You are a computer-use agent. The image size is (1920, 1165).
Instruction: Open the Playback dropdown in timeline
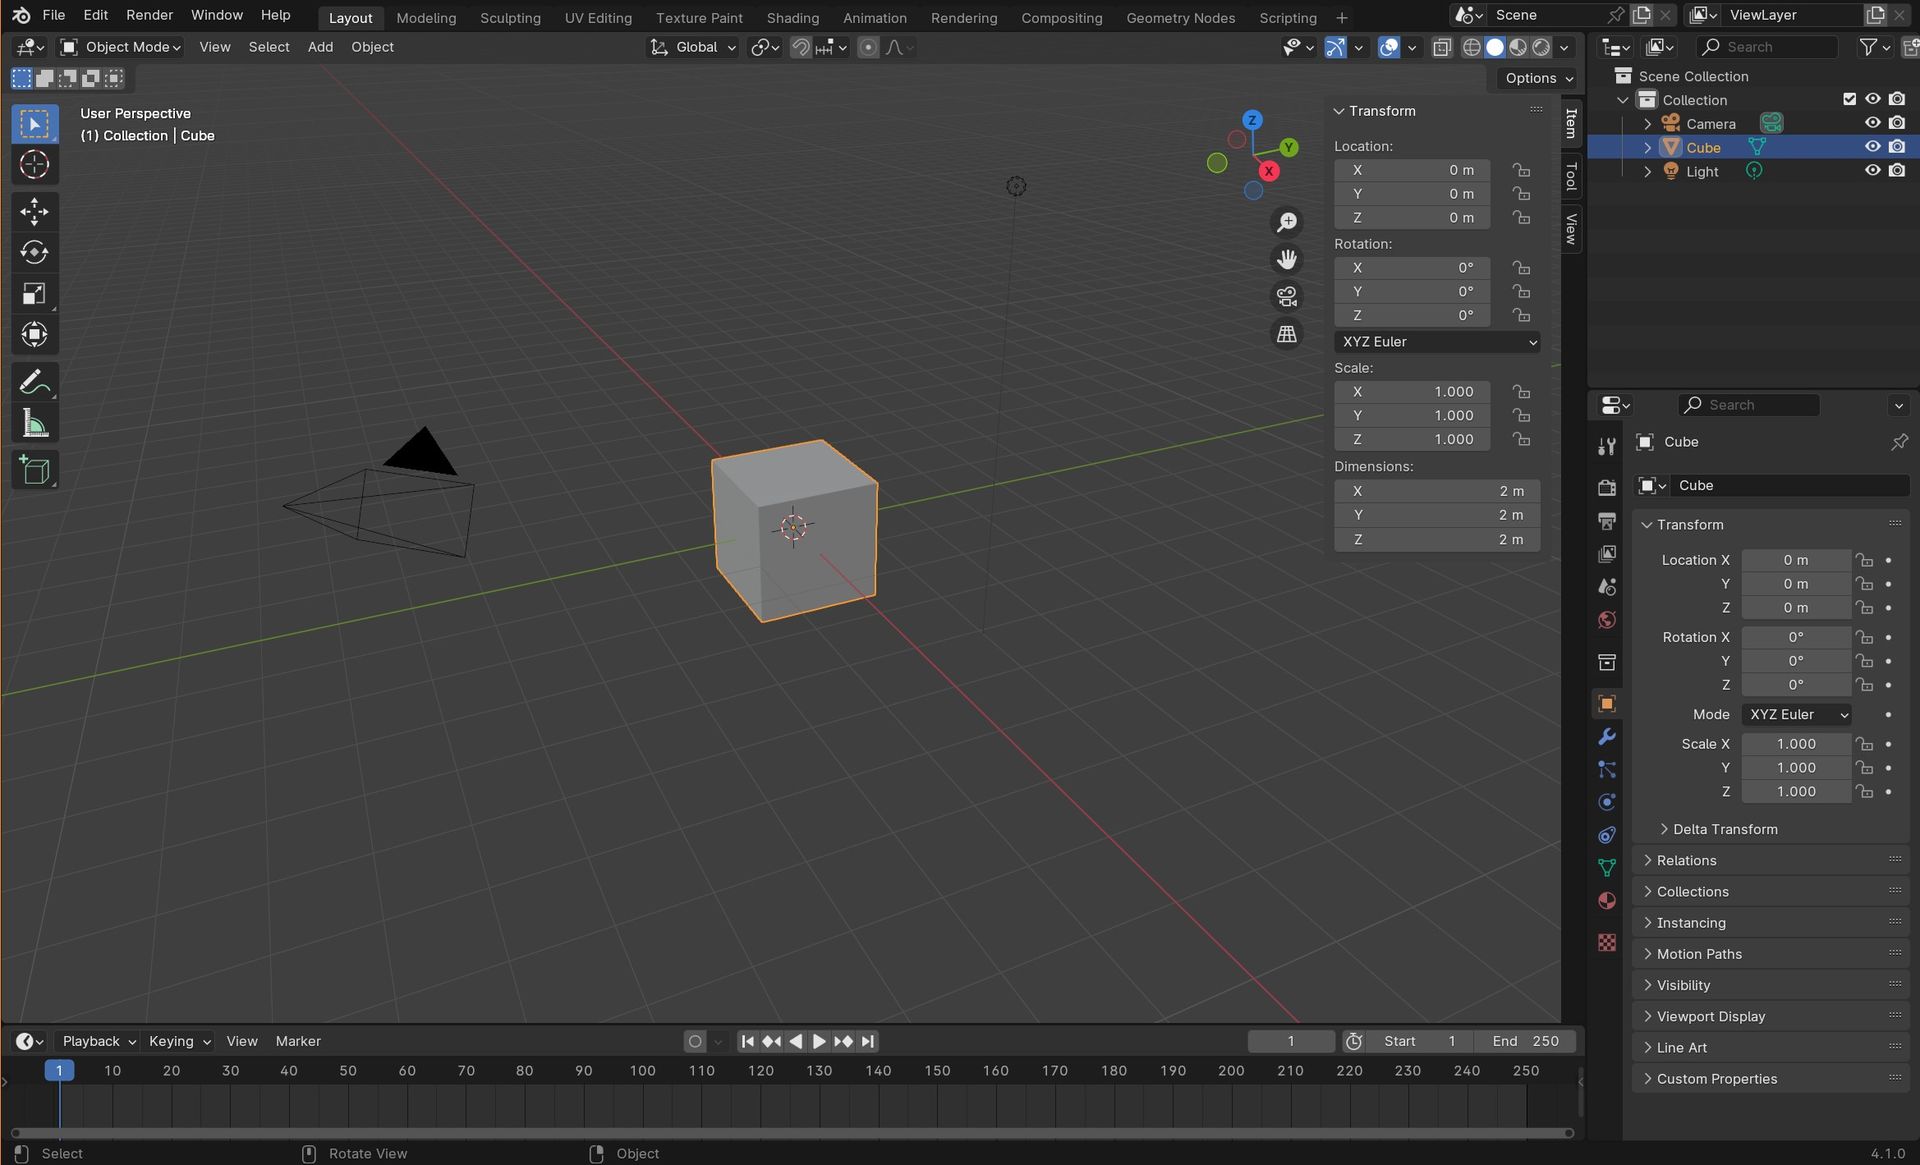pyautogui.click(x=99, y=1042)
